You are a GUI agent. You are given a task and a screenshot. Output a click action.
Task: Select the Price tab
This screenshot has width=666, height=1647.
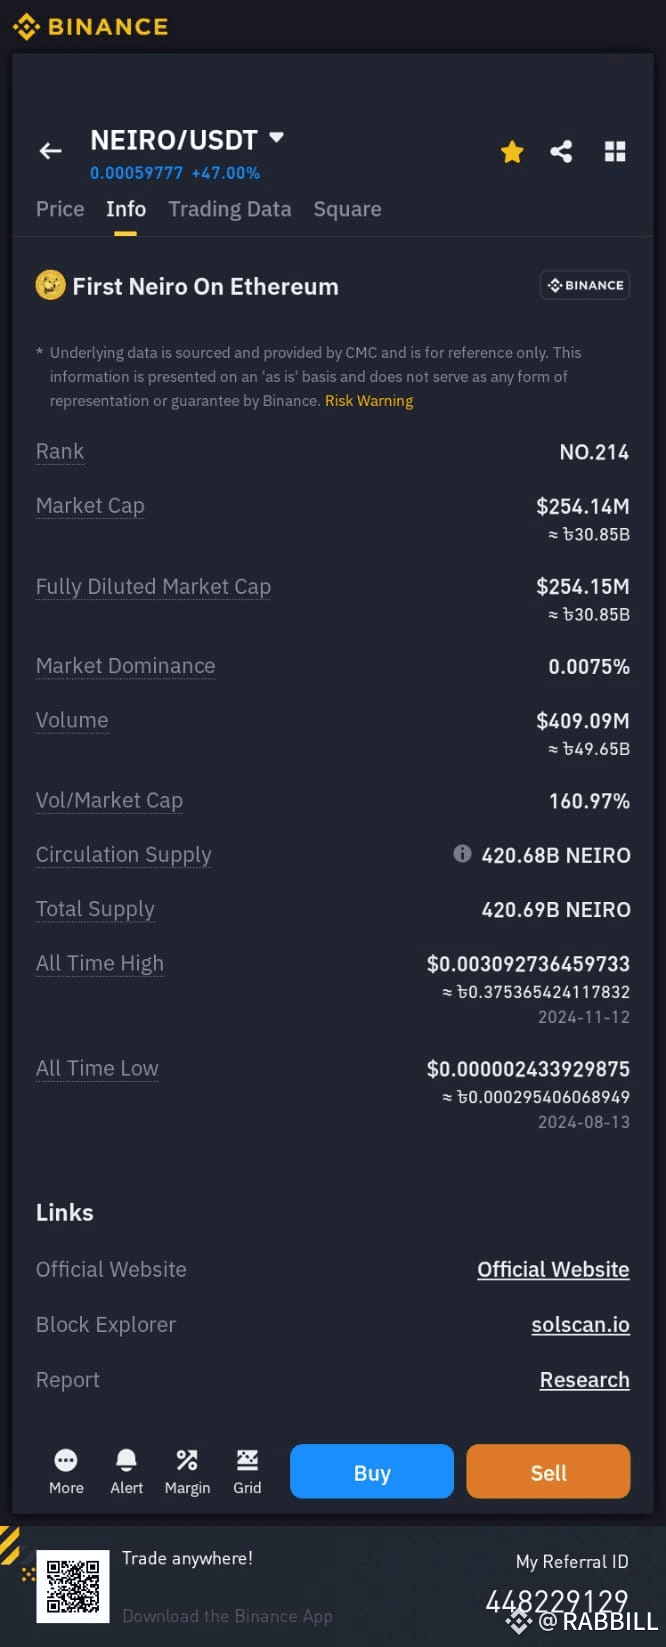59,209
